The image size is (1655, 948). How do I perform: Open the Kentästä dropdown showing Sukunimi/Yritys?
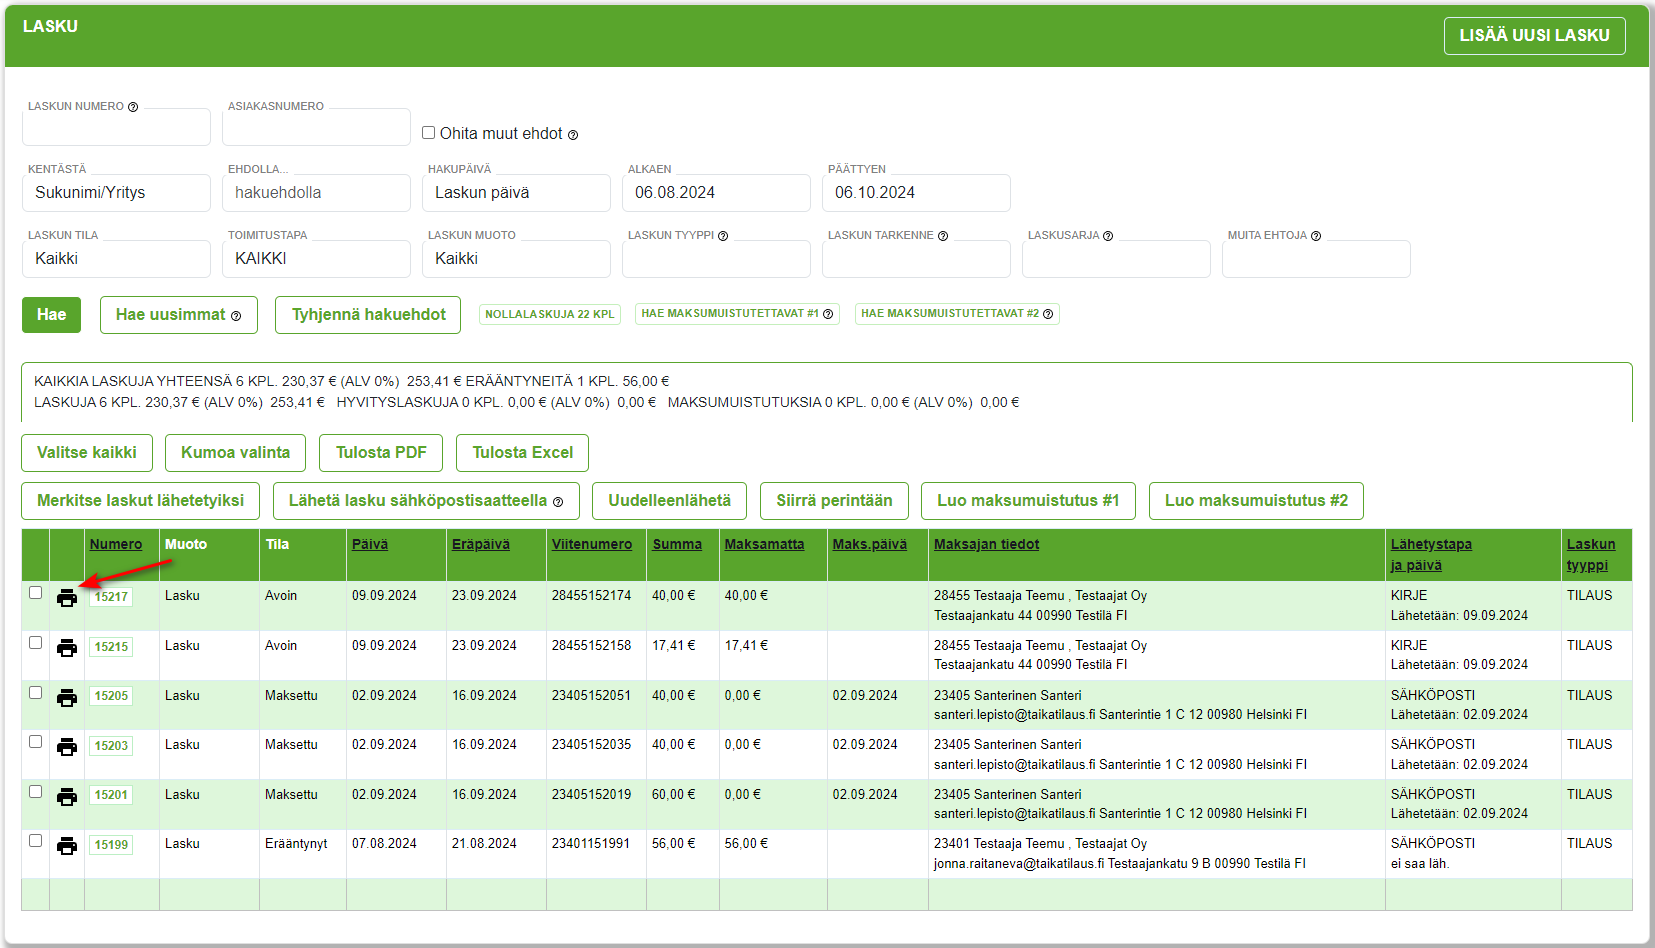(x=116, y=193)
